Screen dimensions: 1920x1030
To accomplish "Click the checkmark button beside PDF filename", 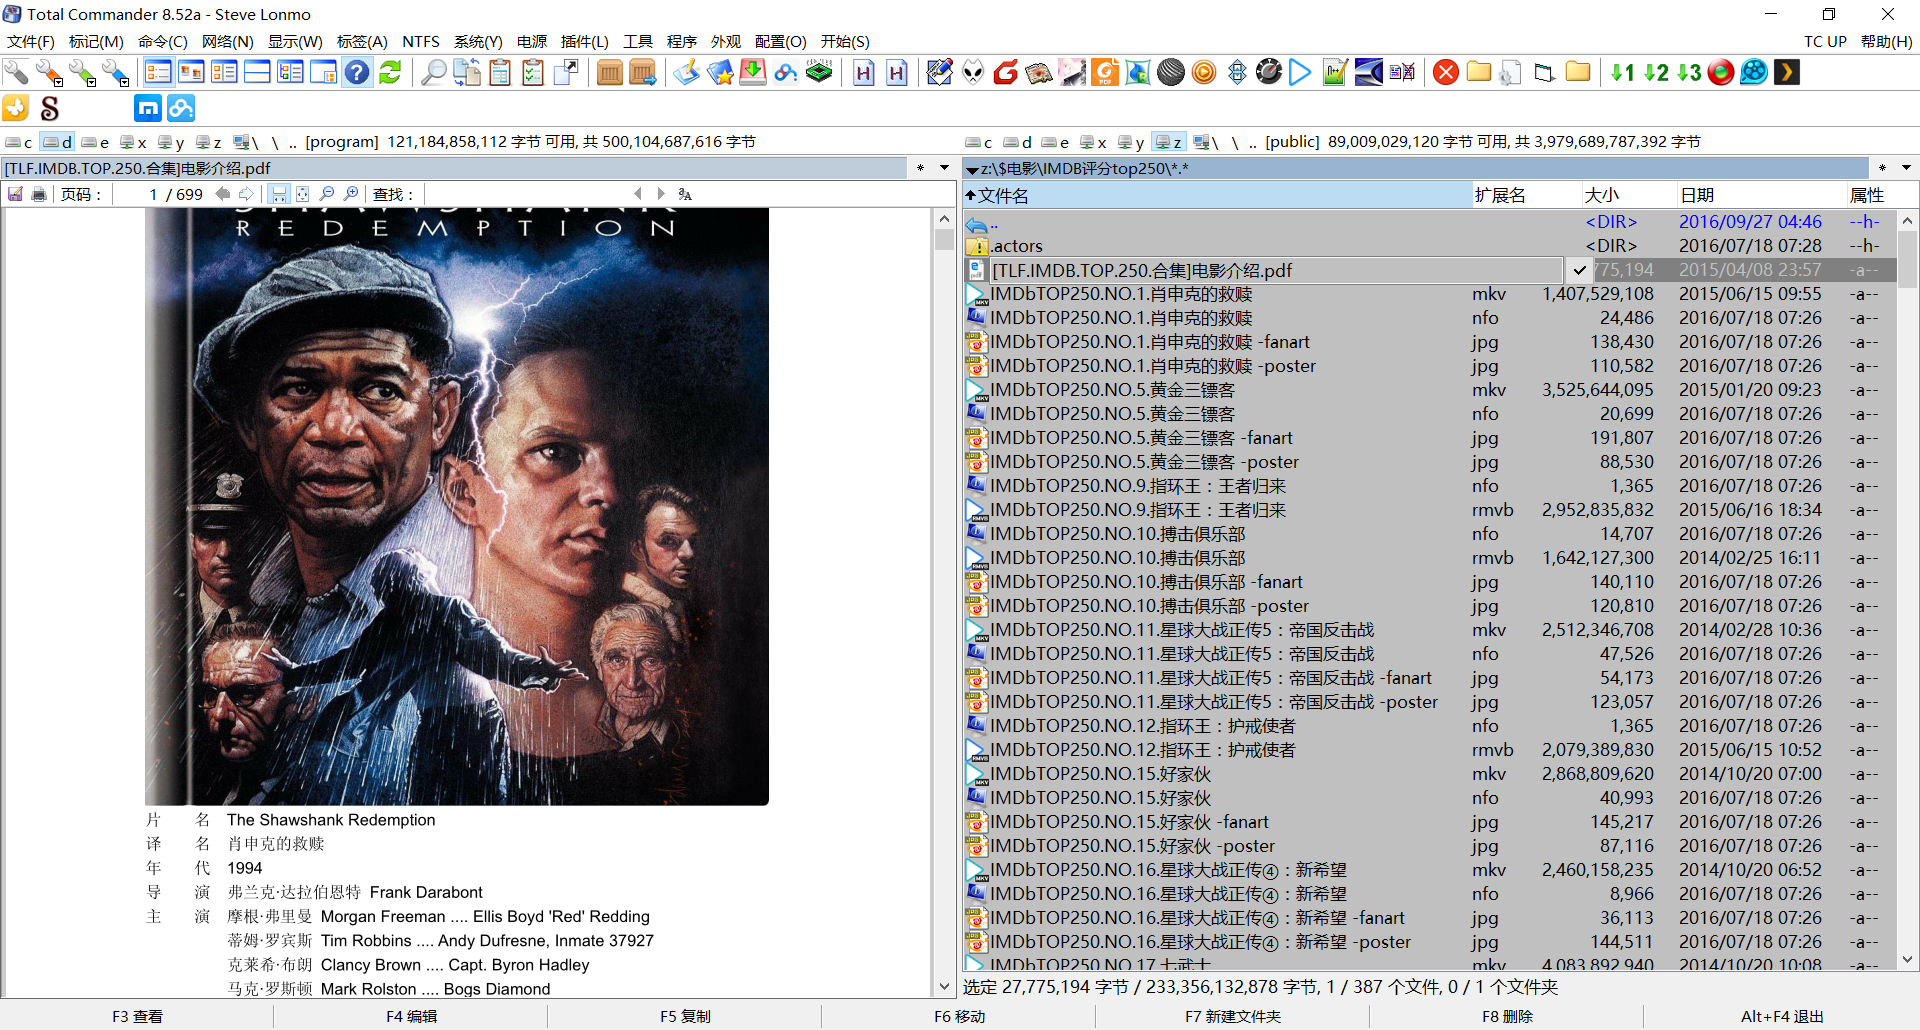I will pos(1579,270).
